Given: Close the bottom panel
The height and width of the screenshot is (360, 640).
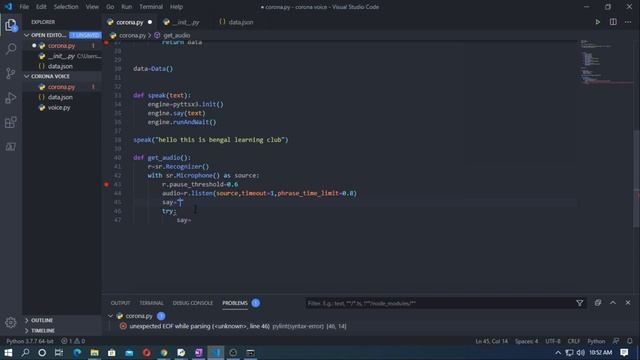Looking at the screenshot, I should point(628,303).
